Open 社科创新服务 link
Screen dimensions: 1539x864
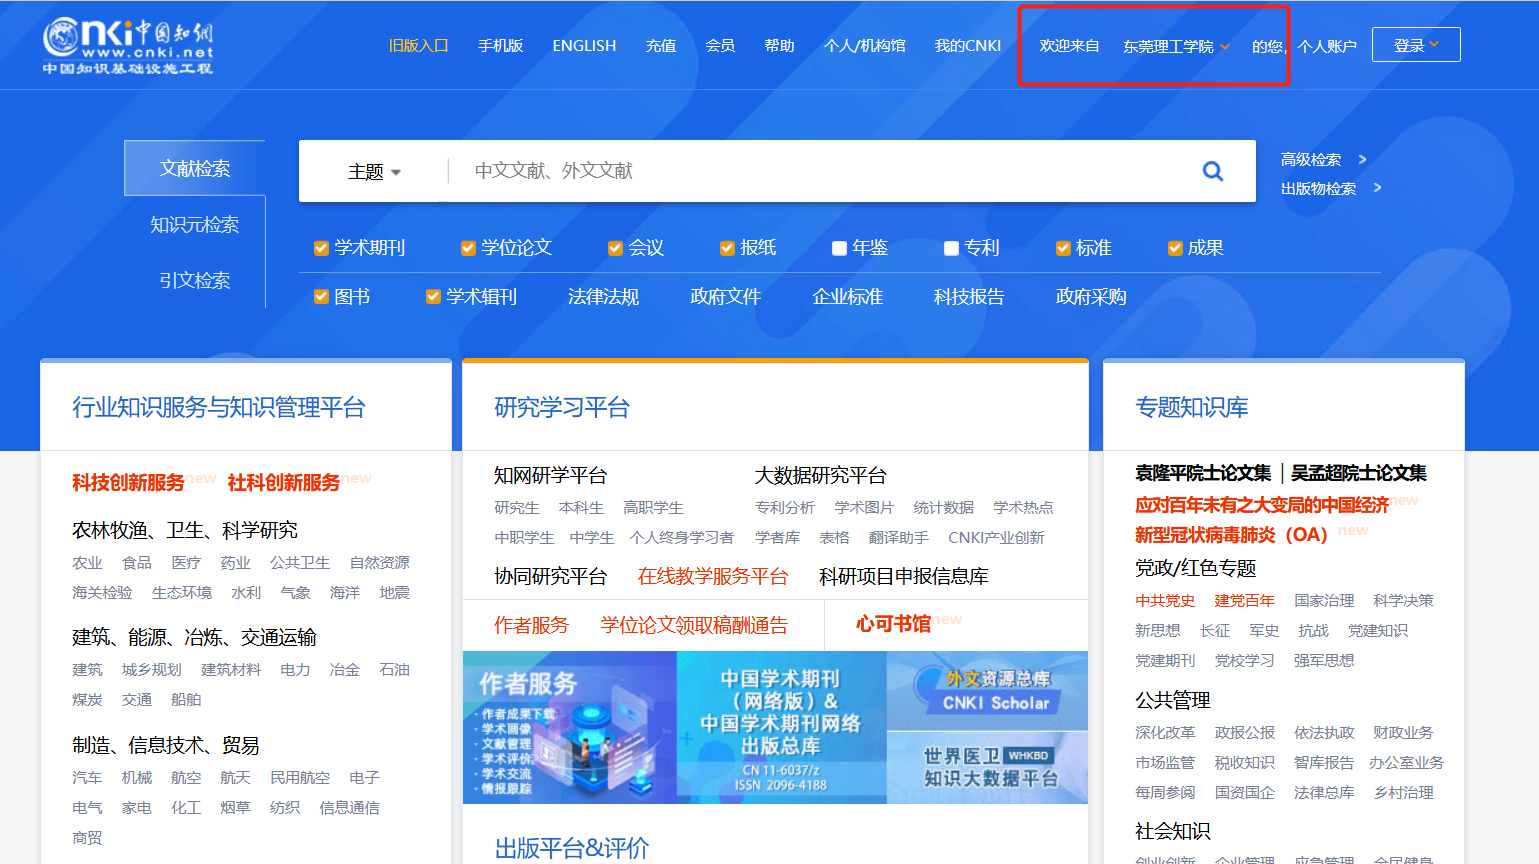tap(284, 483)
